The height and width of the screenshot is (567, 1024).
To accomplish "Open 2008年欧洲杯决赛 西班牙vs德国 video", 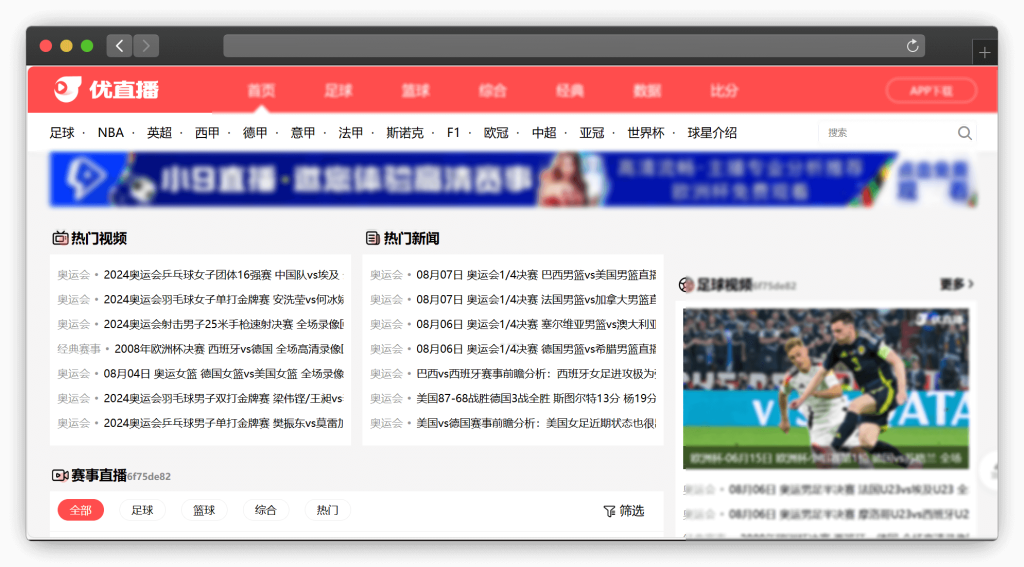I will tap(229, 349).
